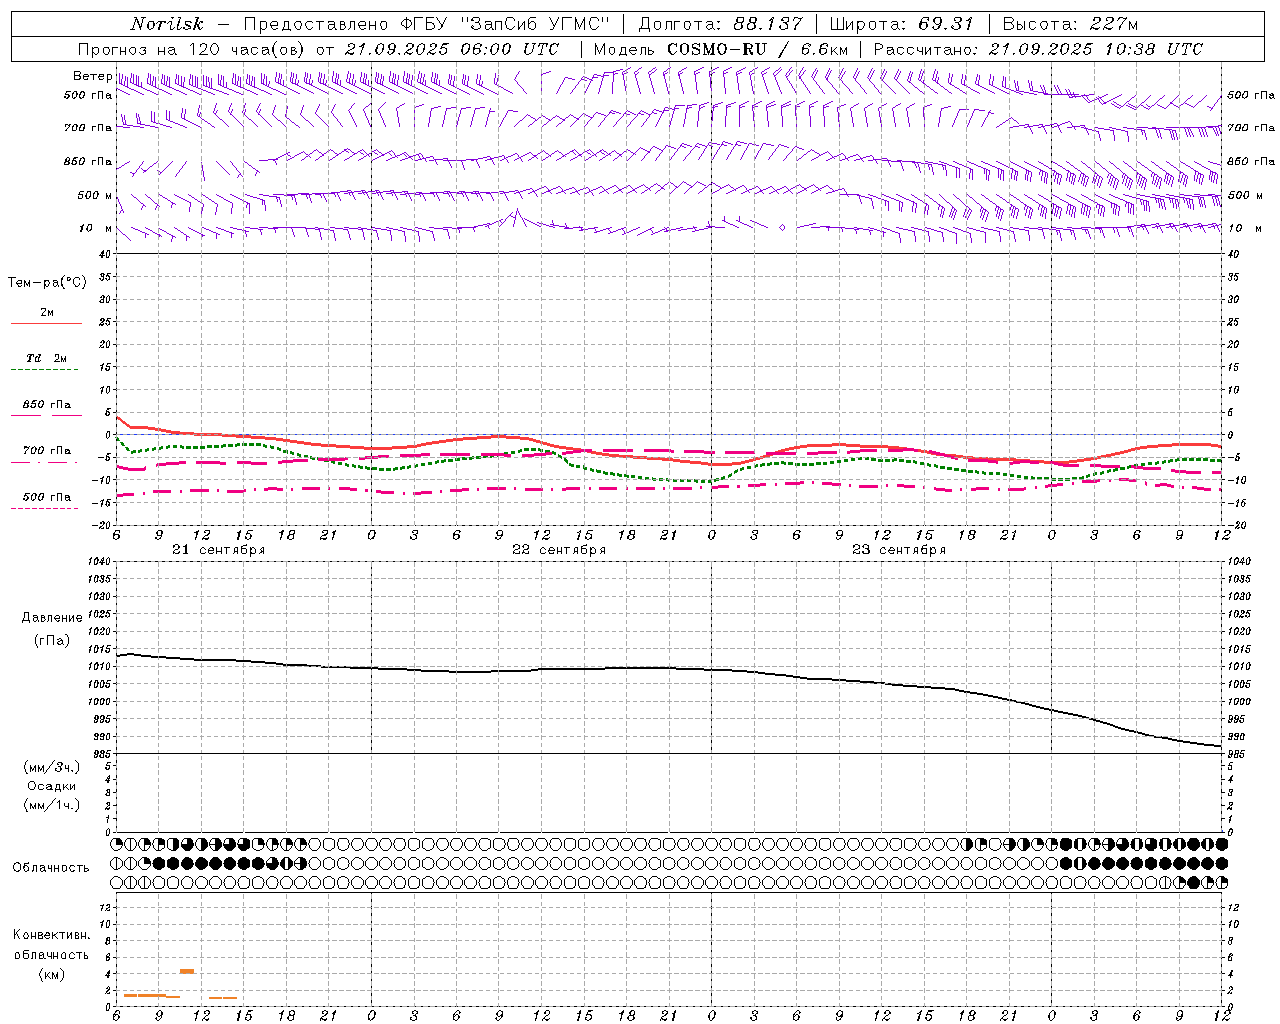Click the Давление pressure panel label
This screenshot has width=1280, height=1024.
(x=52, y=618)
